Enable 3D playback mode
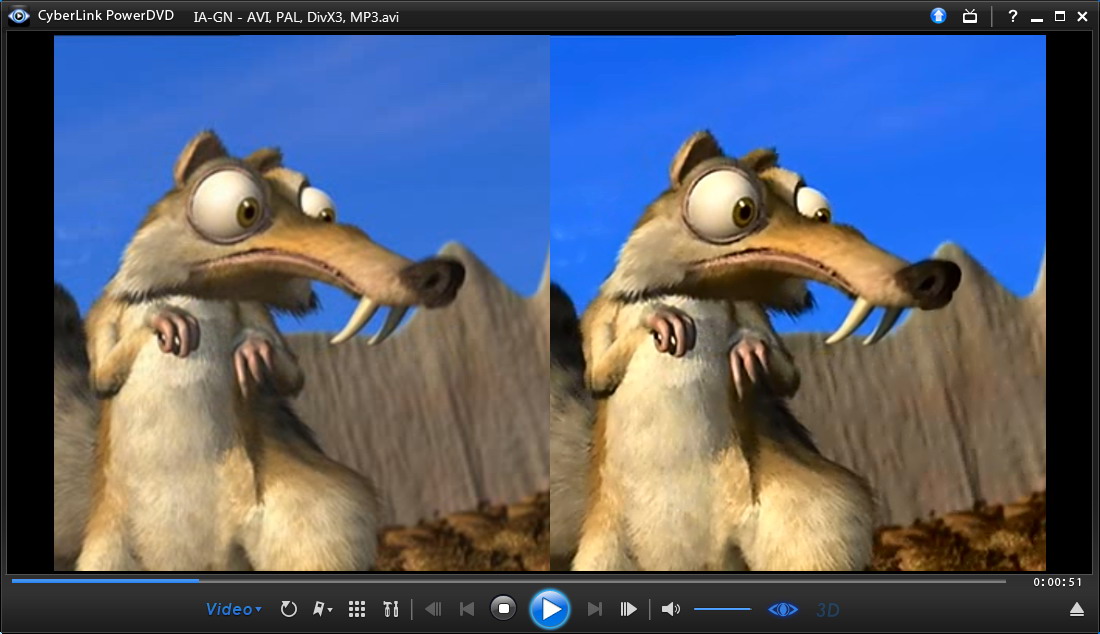The image size is (1100, 634). 828,610
